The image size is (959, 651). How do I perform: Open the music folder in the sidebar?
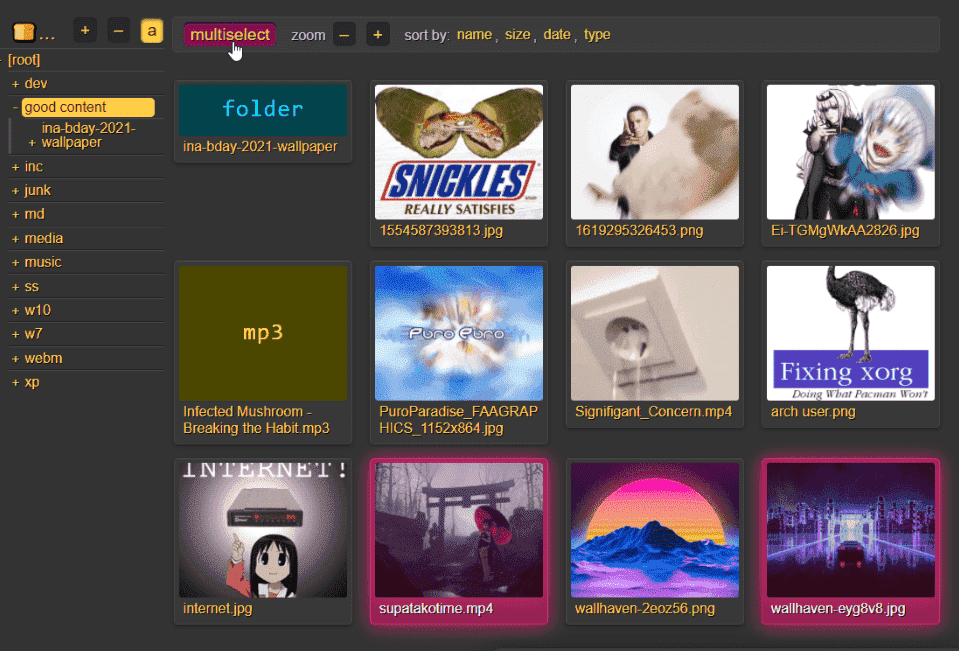(x=43, y=262)
